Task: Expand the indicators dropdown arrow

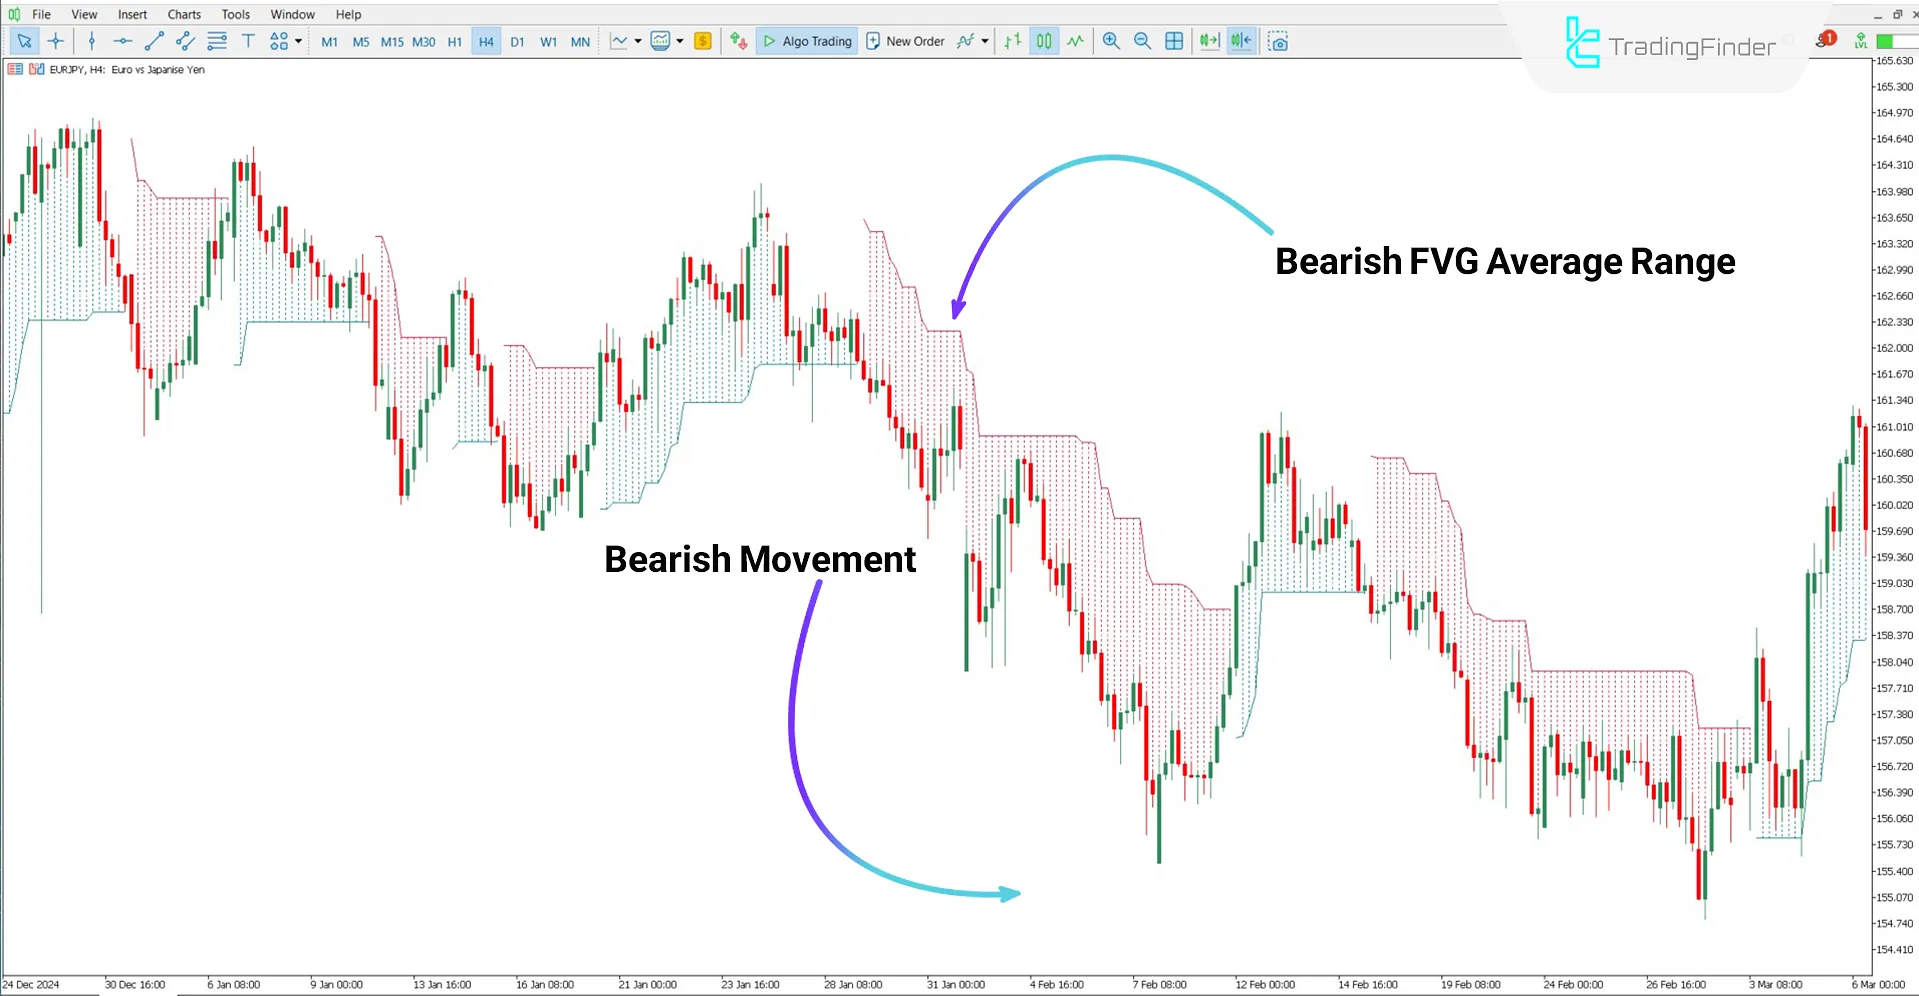Action: coord(985,41)
